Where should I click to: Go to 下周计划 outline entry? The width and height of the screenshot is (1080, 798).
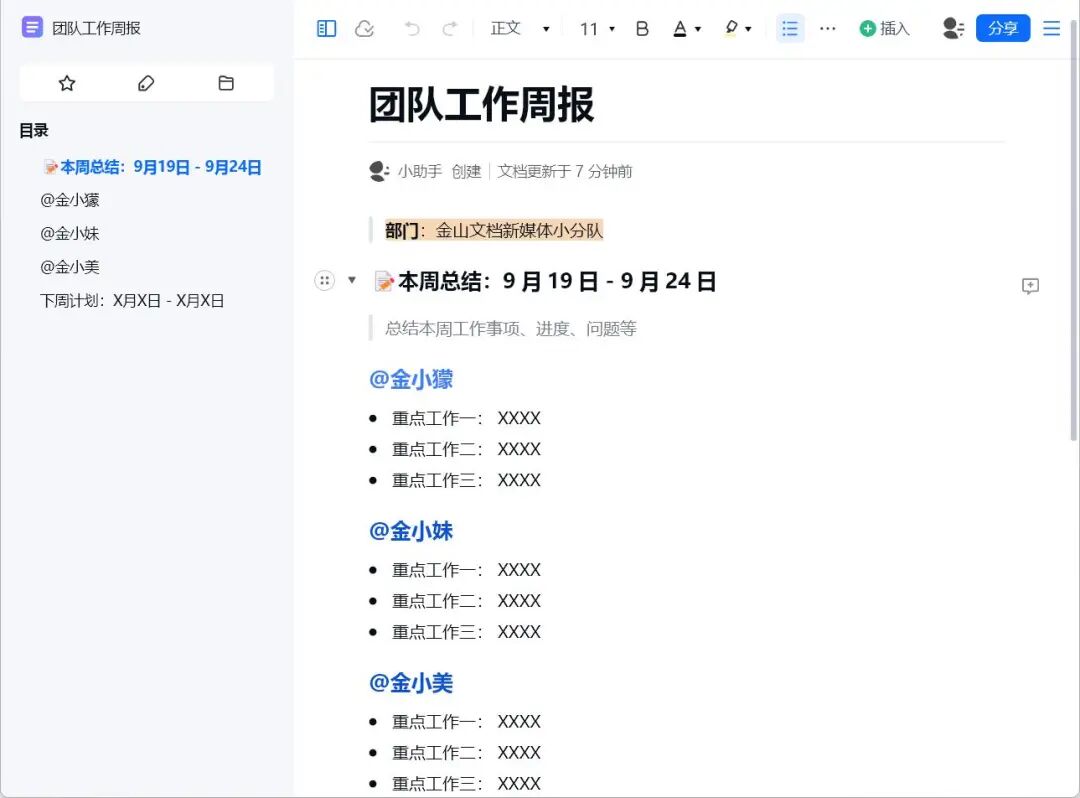point(132,301)
